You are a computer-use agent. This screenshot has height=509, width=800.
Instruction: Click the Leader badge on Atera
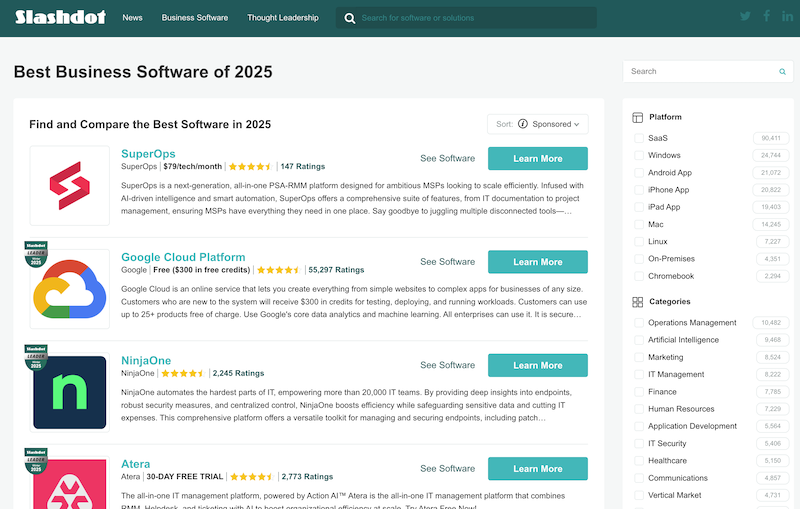coord(36,461)
